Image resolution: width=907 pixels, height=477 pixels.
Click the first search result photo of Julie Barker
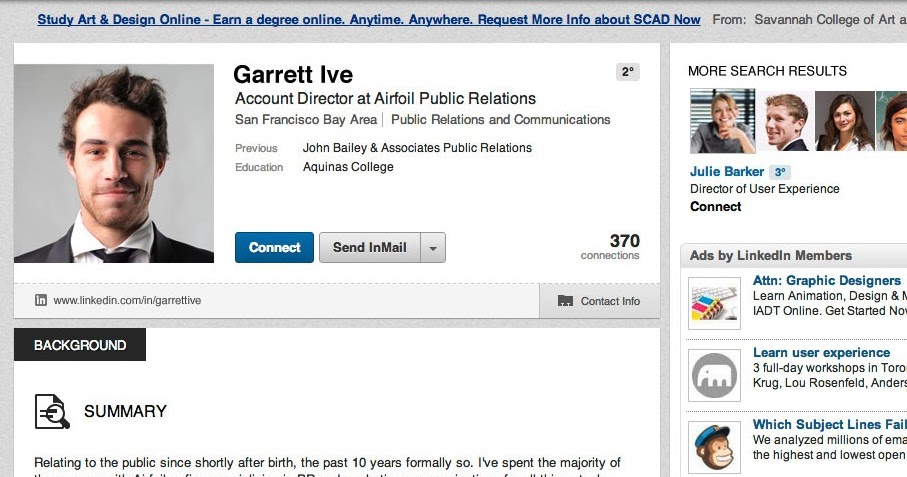pyautogui.click(x=722, y=121)
